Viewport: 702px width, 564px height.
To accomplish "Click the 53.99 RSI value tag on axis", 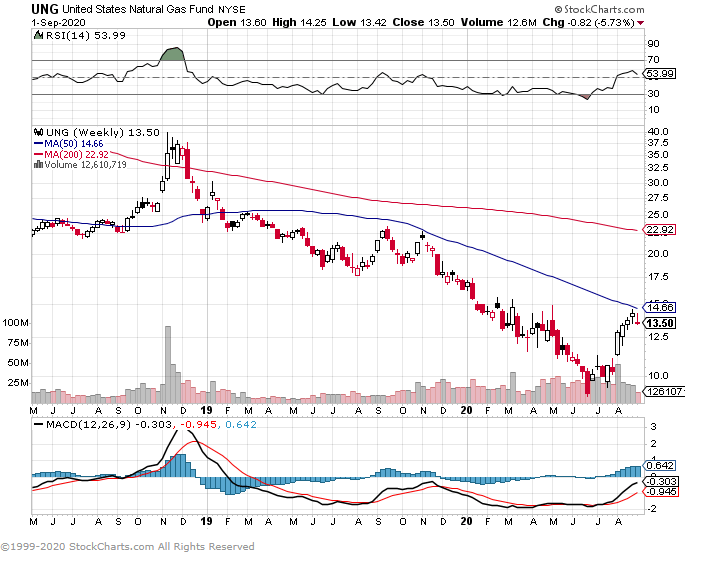I will 660,73.
